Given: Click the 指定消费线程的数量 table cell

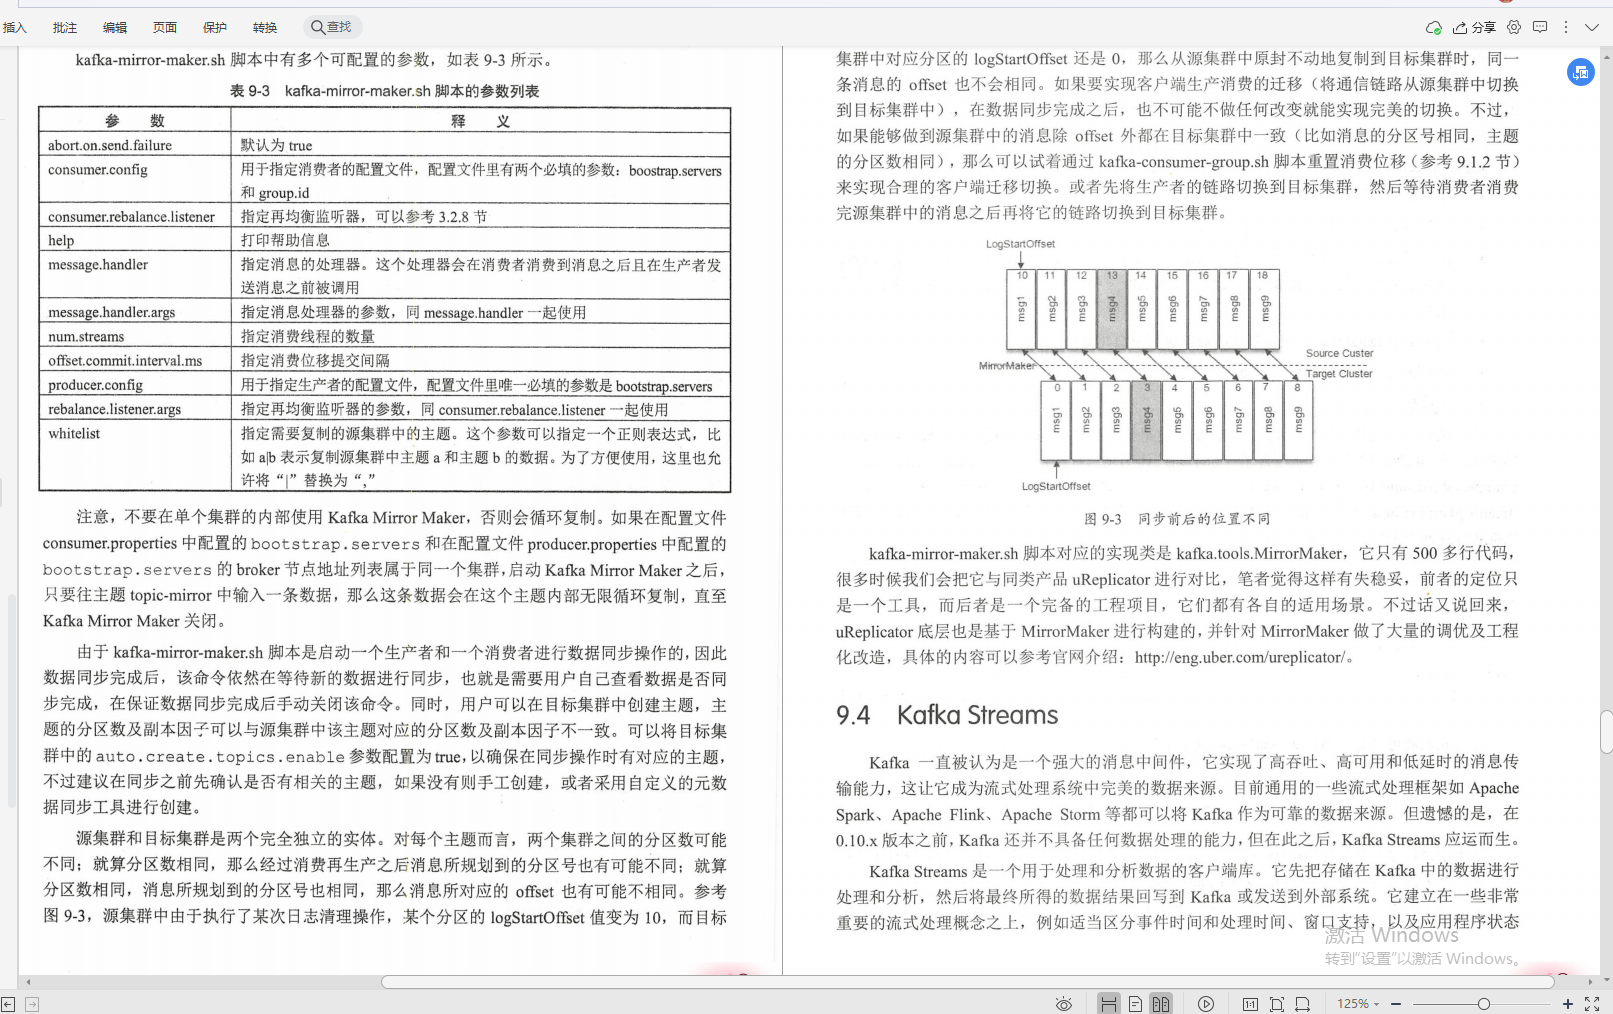Looking at the screenshot, I should (481, 337).
